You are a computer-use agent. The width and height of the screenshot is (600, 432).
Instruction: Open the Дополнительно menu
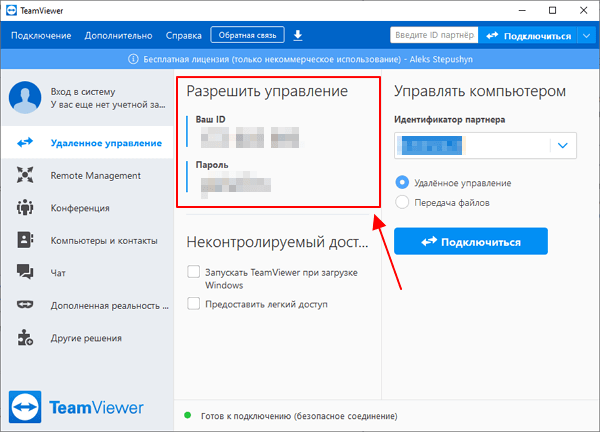pyautogui.click(x=118, y=36)
